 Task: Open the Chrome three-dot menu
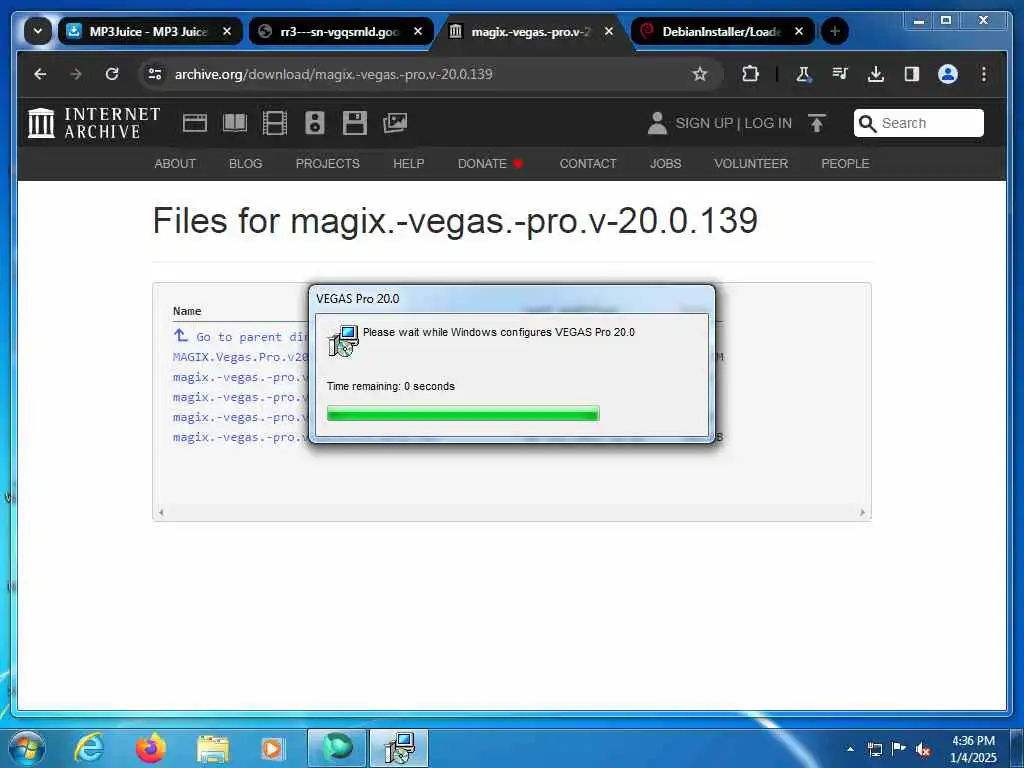[984, 74]
